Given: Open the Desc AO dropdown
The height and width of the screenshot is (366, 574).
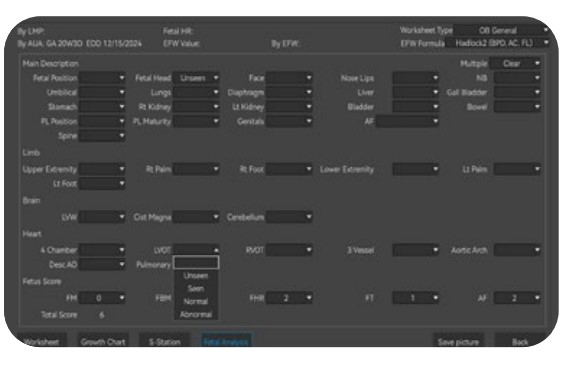Looking at the screenshot, I should (102, 264).
